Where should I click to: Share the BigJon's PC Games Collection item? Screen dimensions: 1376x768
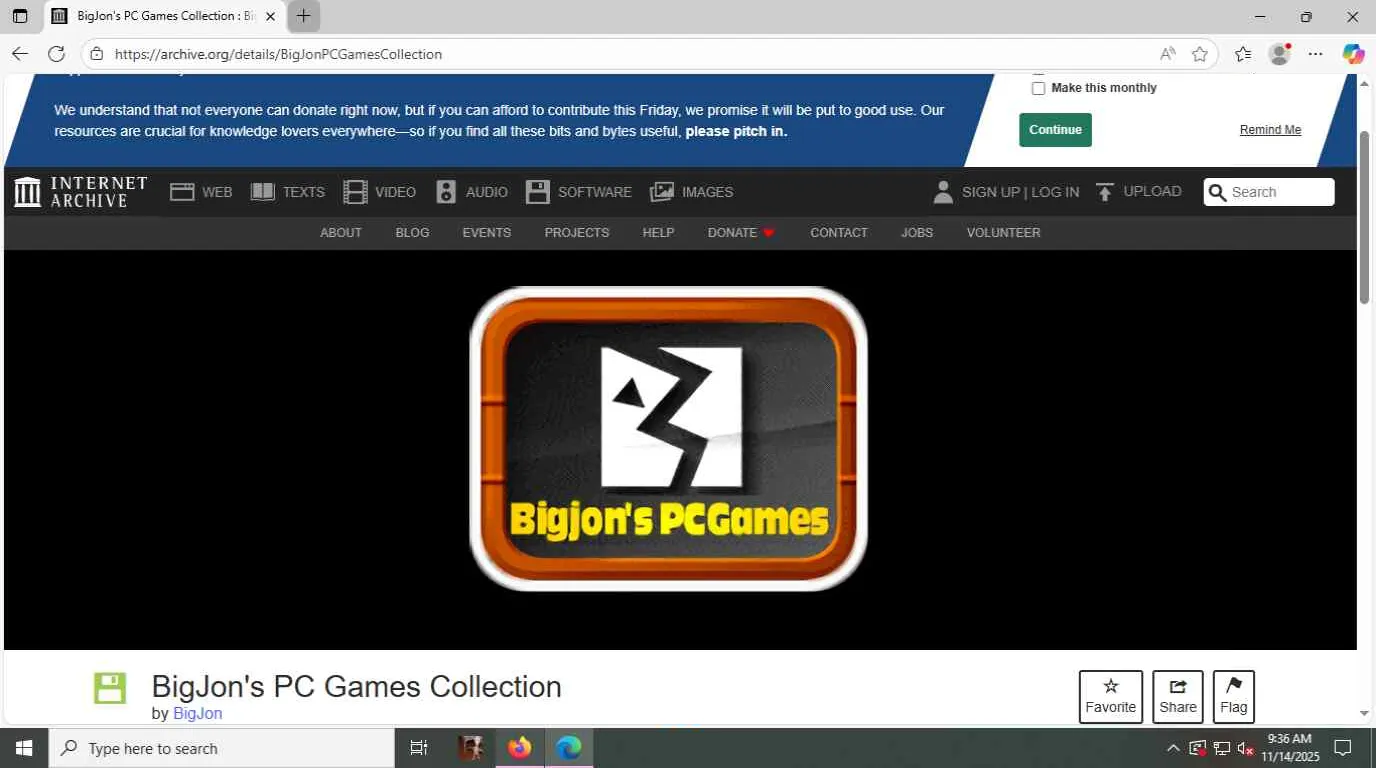(x=1178, y=697)
